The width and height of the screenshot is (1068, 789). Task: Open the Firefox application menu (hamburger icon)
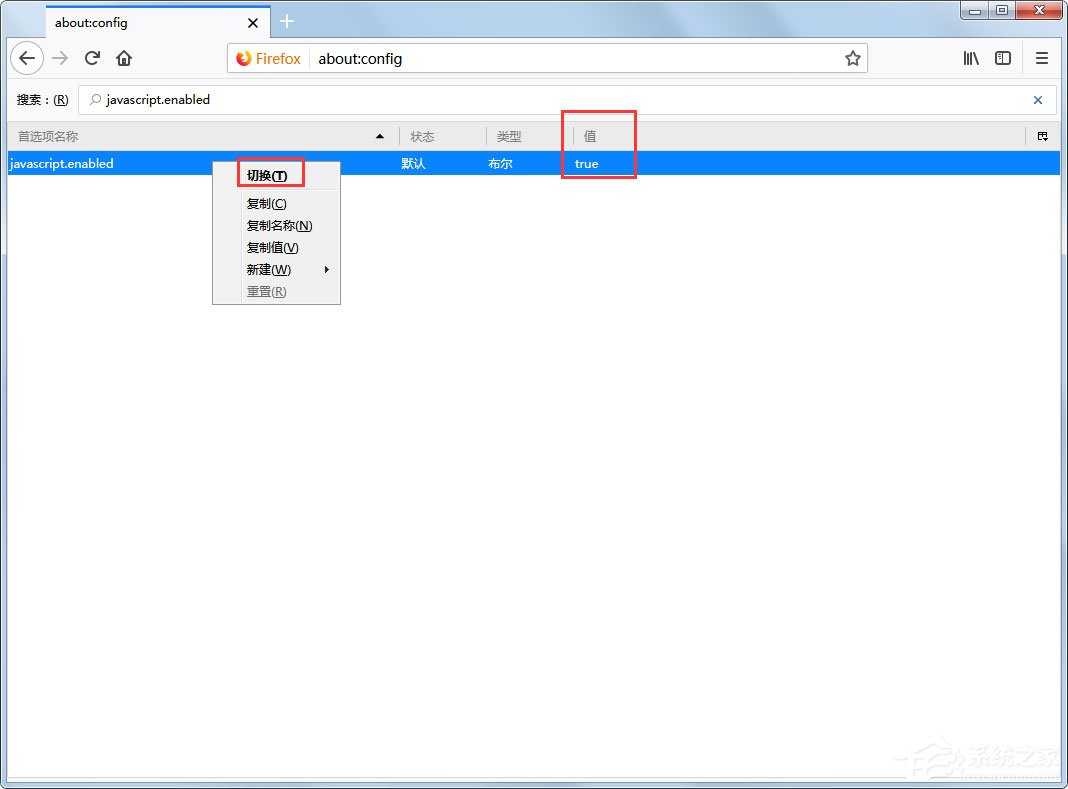[1041, 58]
